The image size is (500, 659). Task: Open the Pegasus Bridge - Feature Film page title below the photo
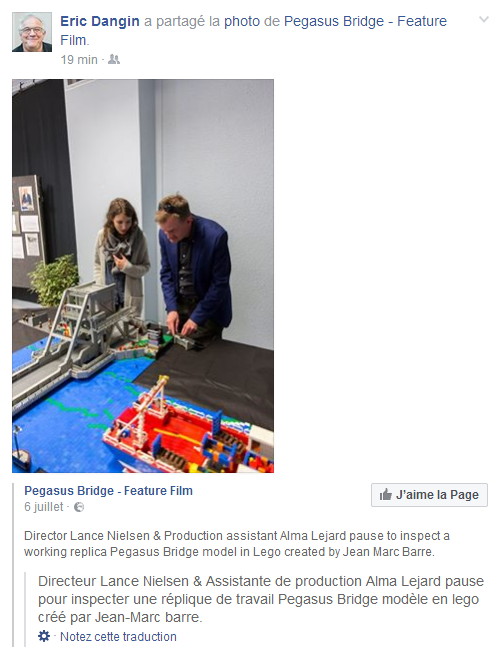[x=108, y=491]
